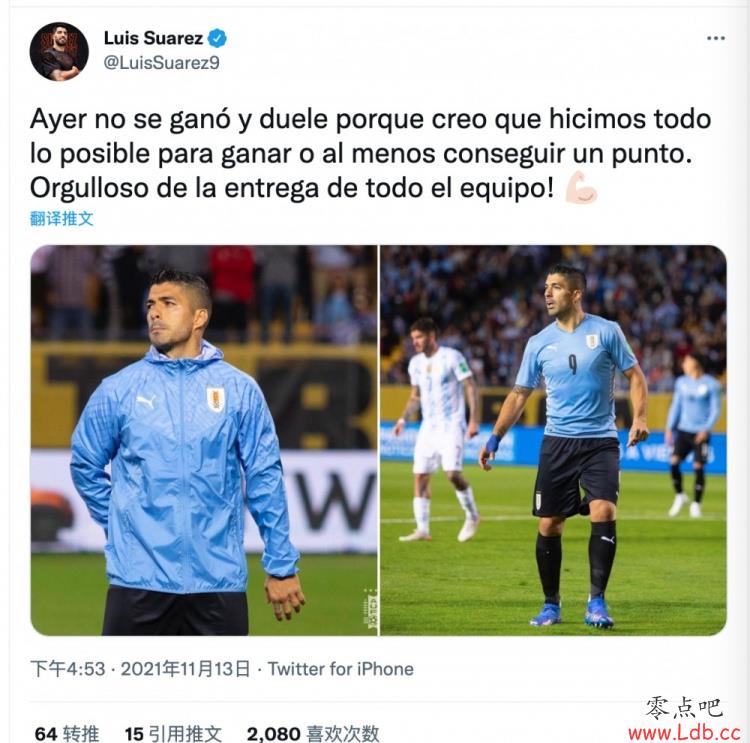Viewport: 750px width, 743px height.
Task: Open the three-dot more options menu
Action: [716, 38]
